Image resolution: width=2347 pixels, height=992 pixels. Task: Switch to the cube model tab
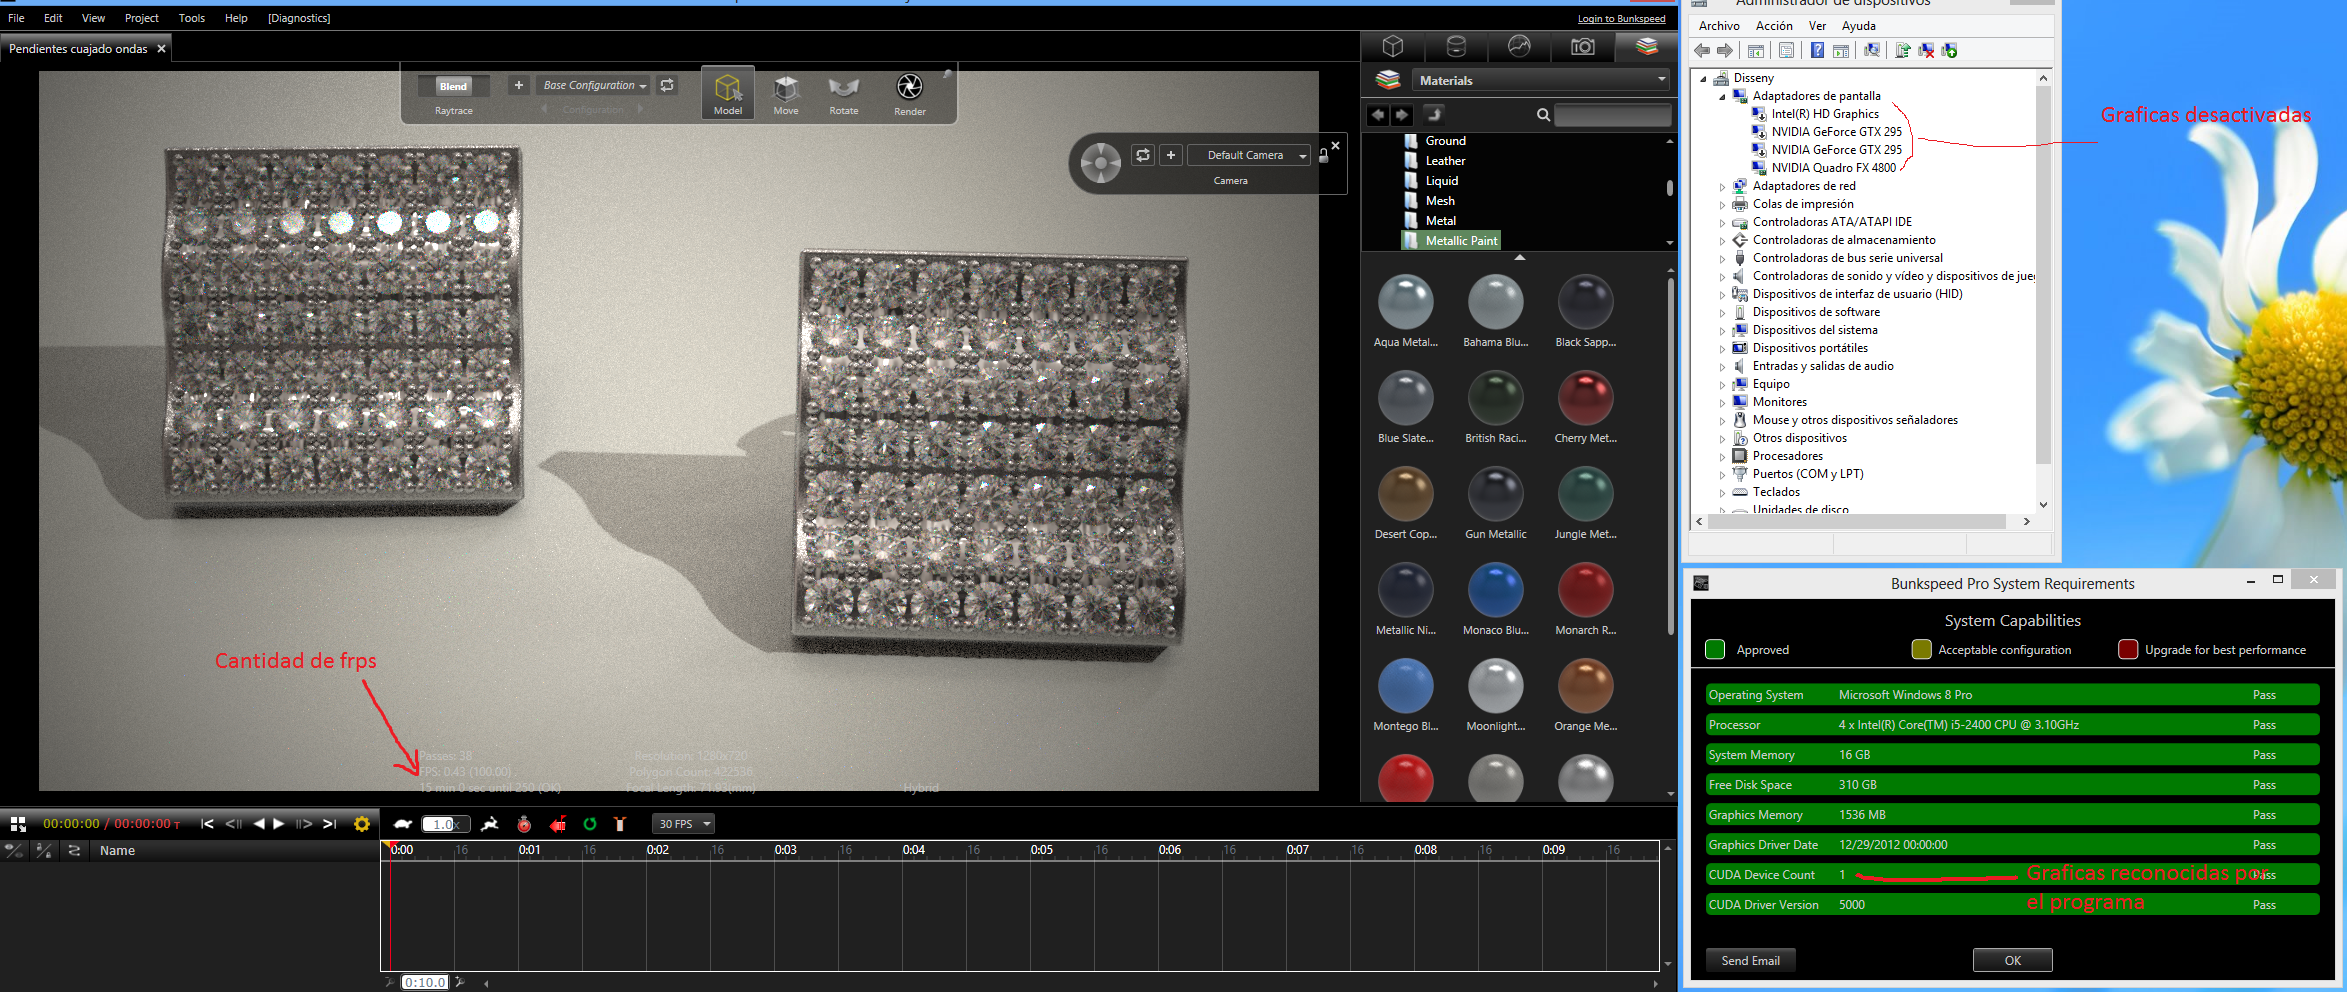[x=1393, y=47]
